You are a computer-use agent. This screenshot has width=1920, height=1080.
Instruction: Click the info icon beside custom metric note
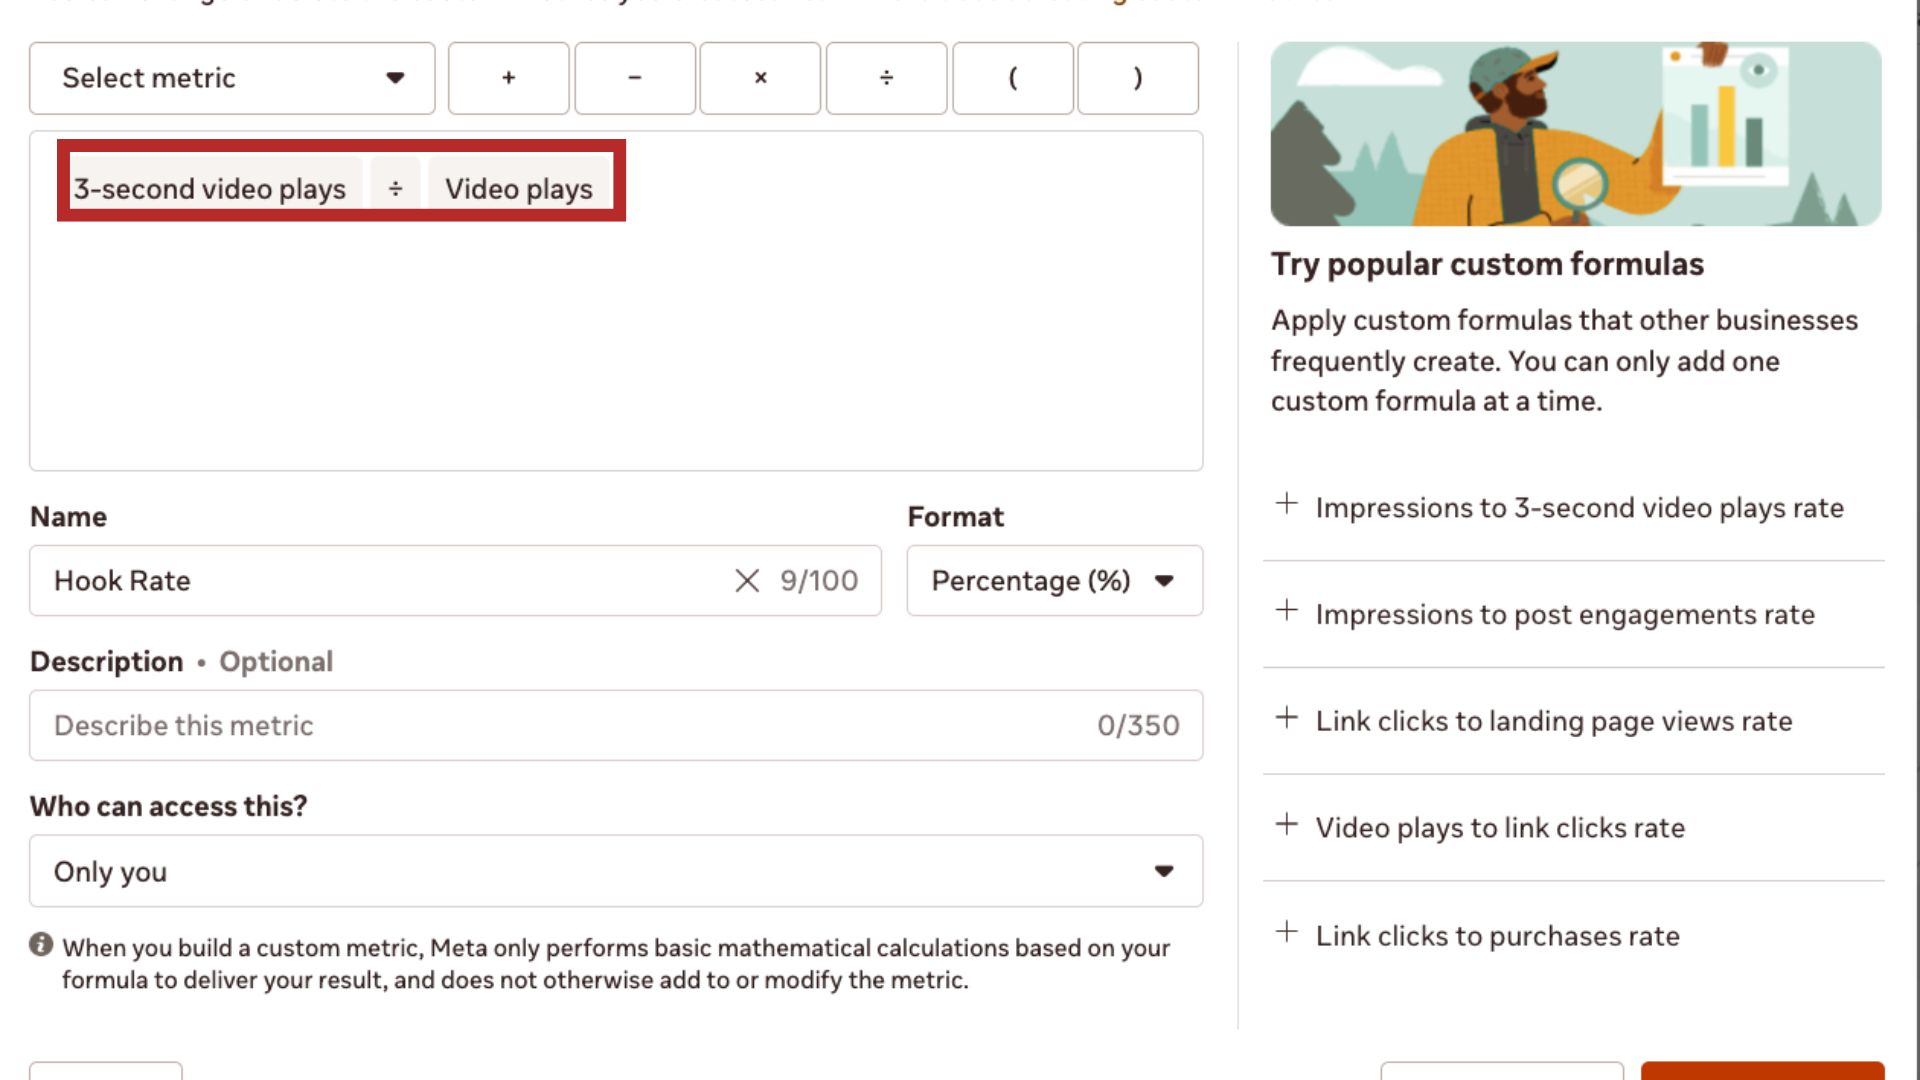click(41, 944)
